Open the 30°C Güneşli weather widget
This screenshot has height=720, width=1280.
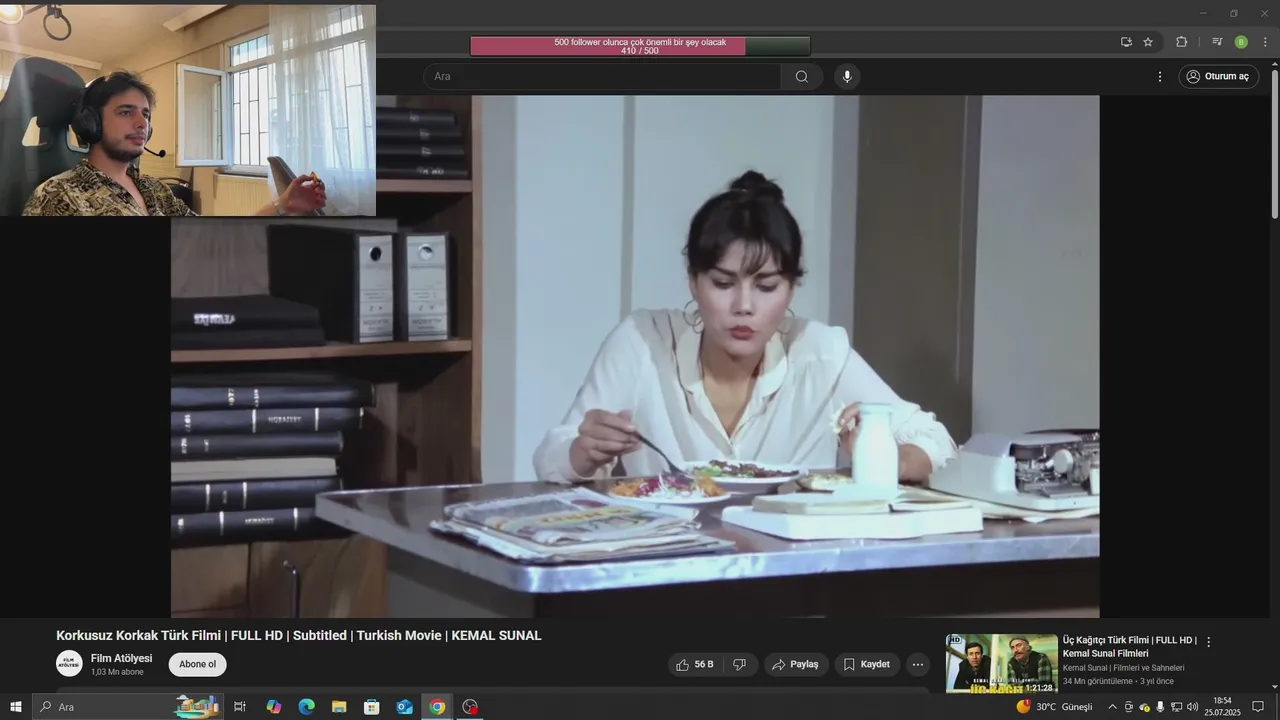(1055, 707)
